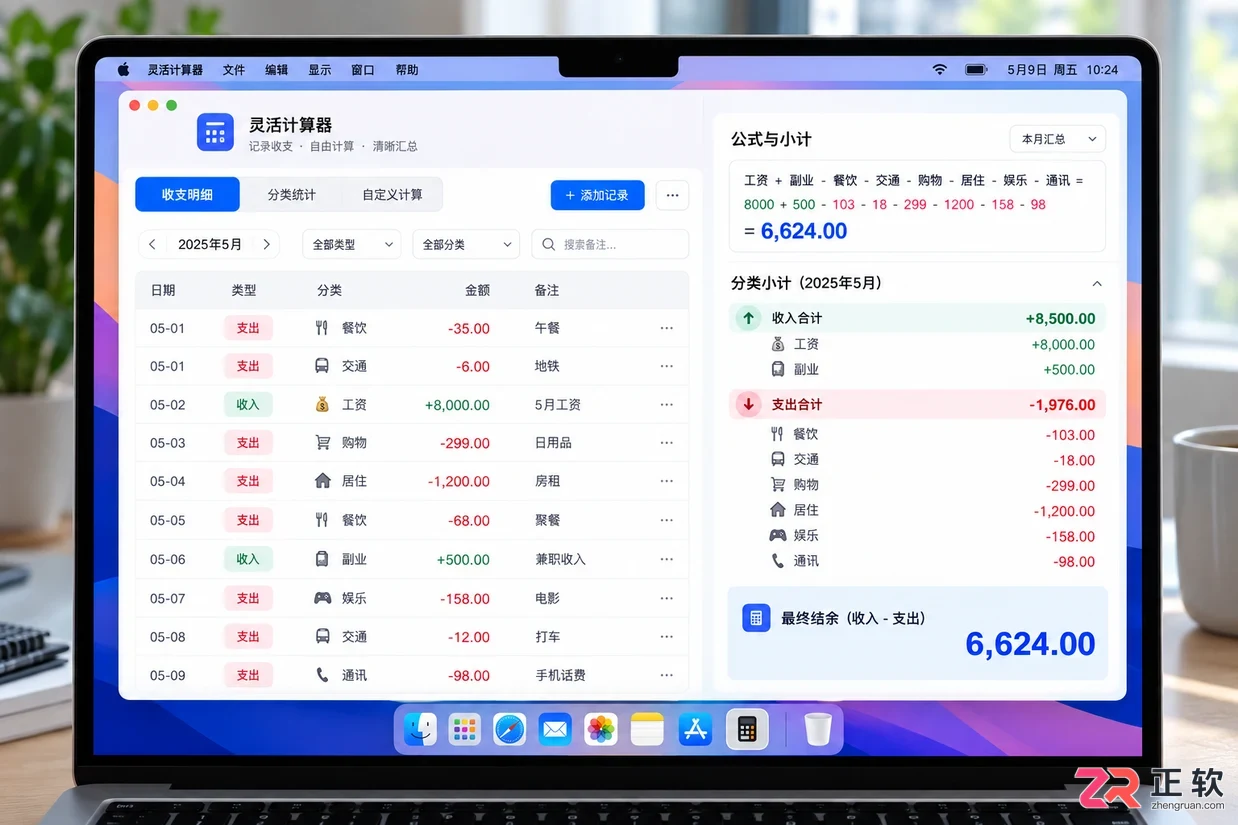Click the 2025年5月 month label
Screen dimensions: 1238x825
pos(210,244)
